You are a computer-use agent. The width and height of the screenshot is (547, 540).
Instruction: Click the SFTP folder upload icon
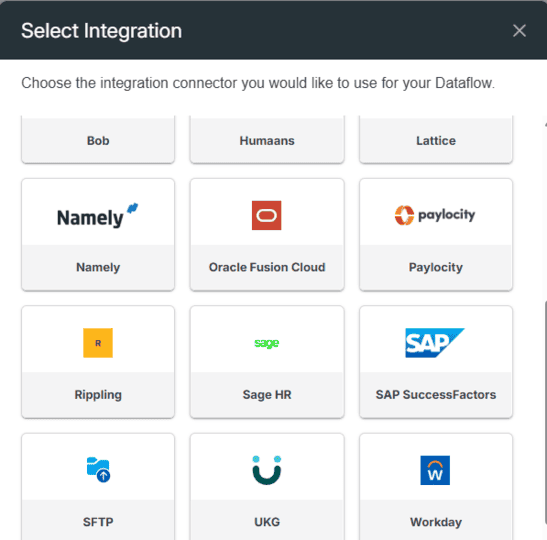click(x=98, y=470)
